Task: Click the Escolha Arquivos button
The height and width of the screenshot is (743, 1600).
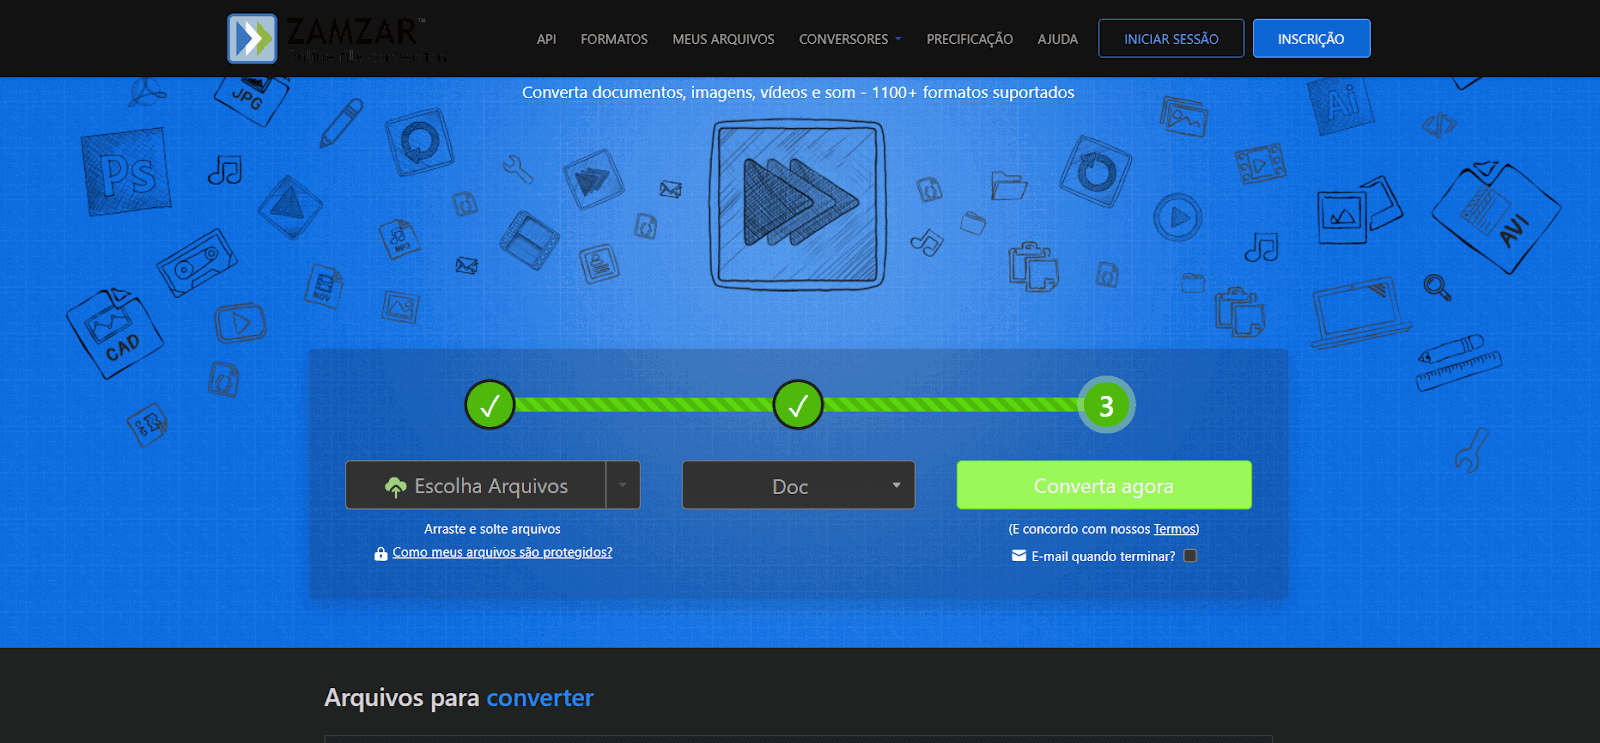Action: (x=476, y=485)
